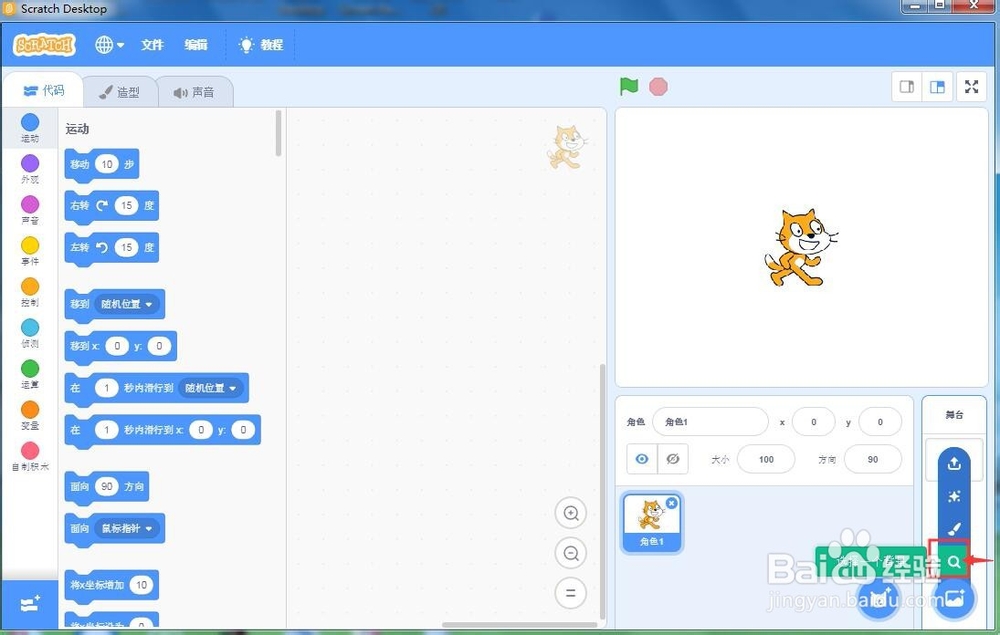Image resolution: width=1000 pixels, height=635 pixels.
Task: Click the 大小 size field 100
Action: coord(766,459)
